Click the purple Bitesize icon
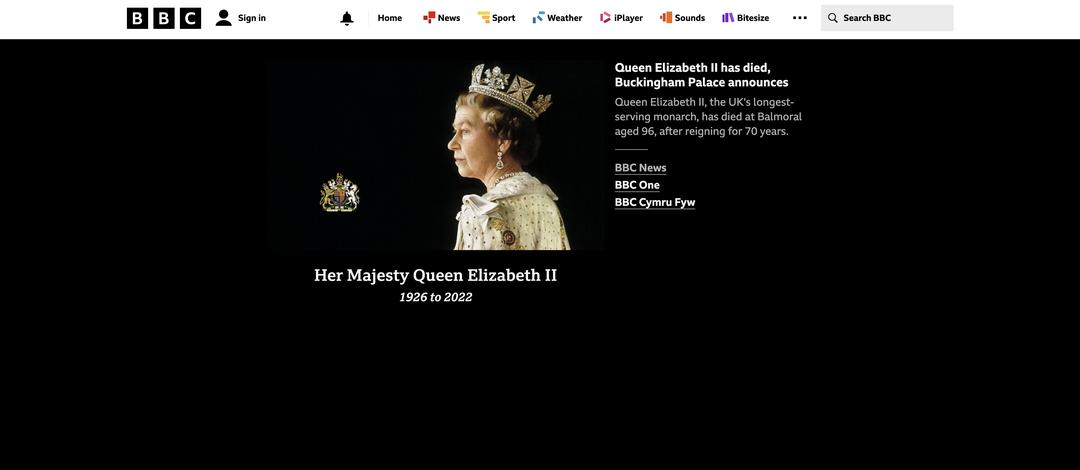 point(728,17)
